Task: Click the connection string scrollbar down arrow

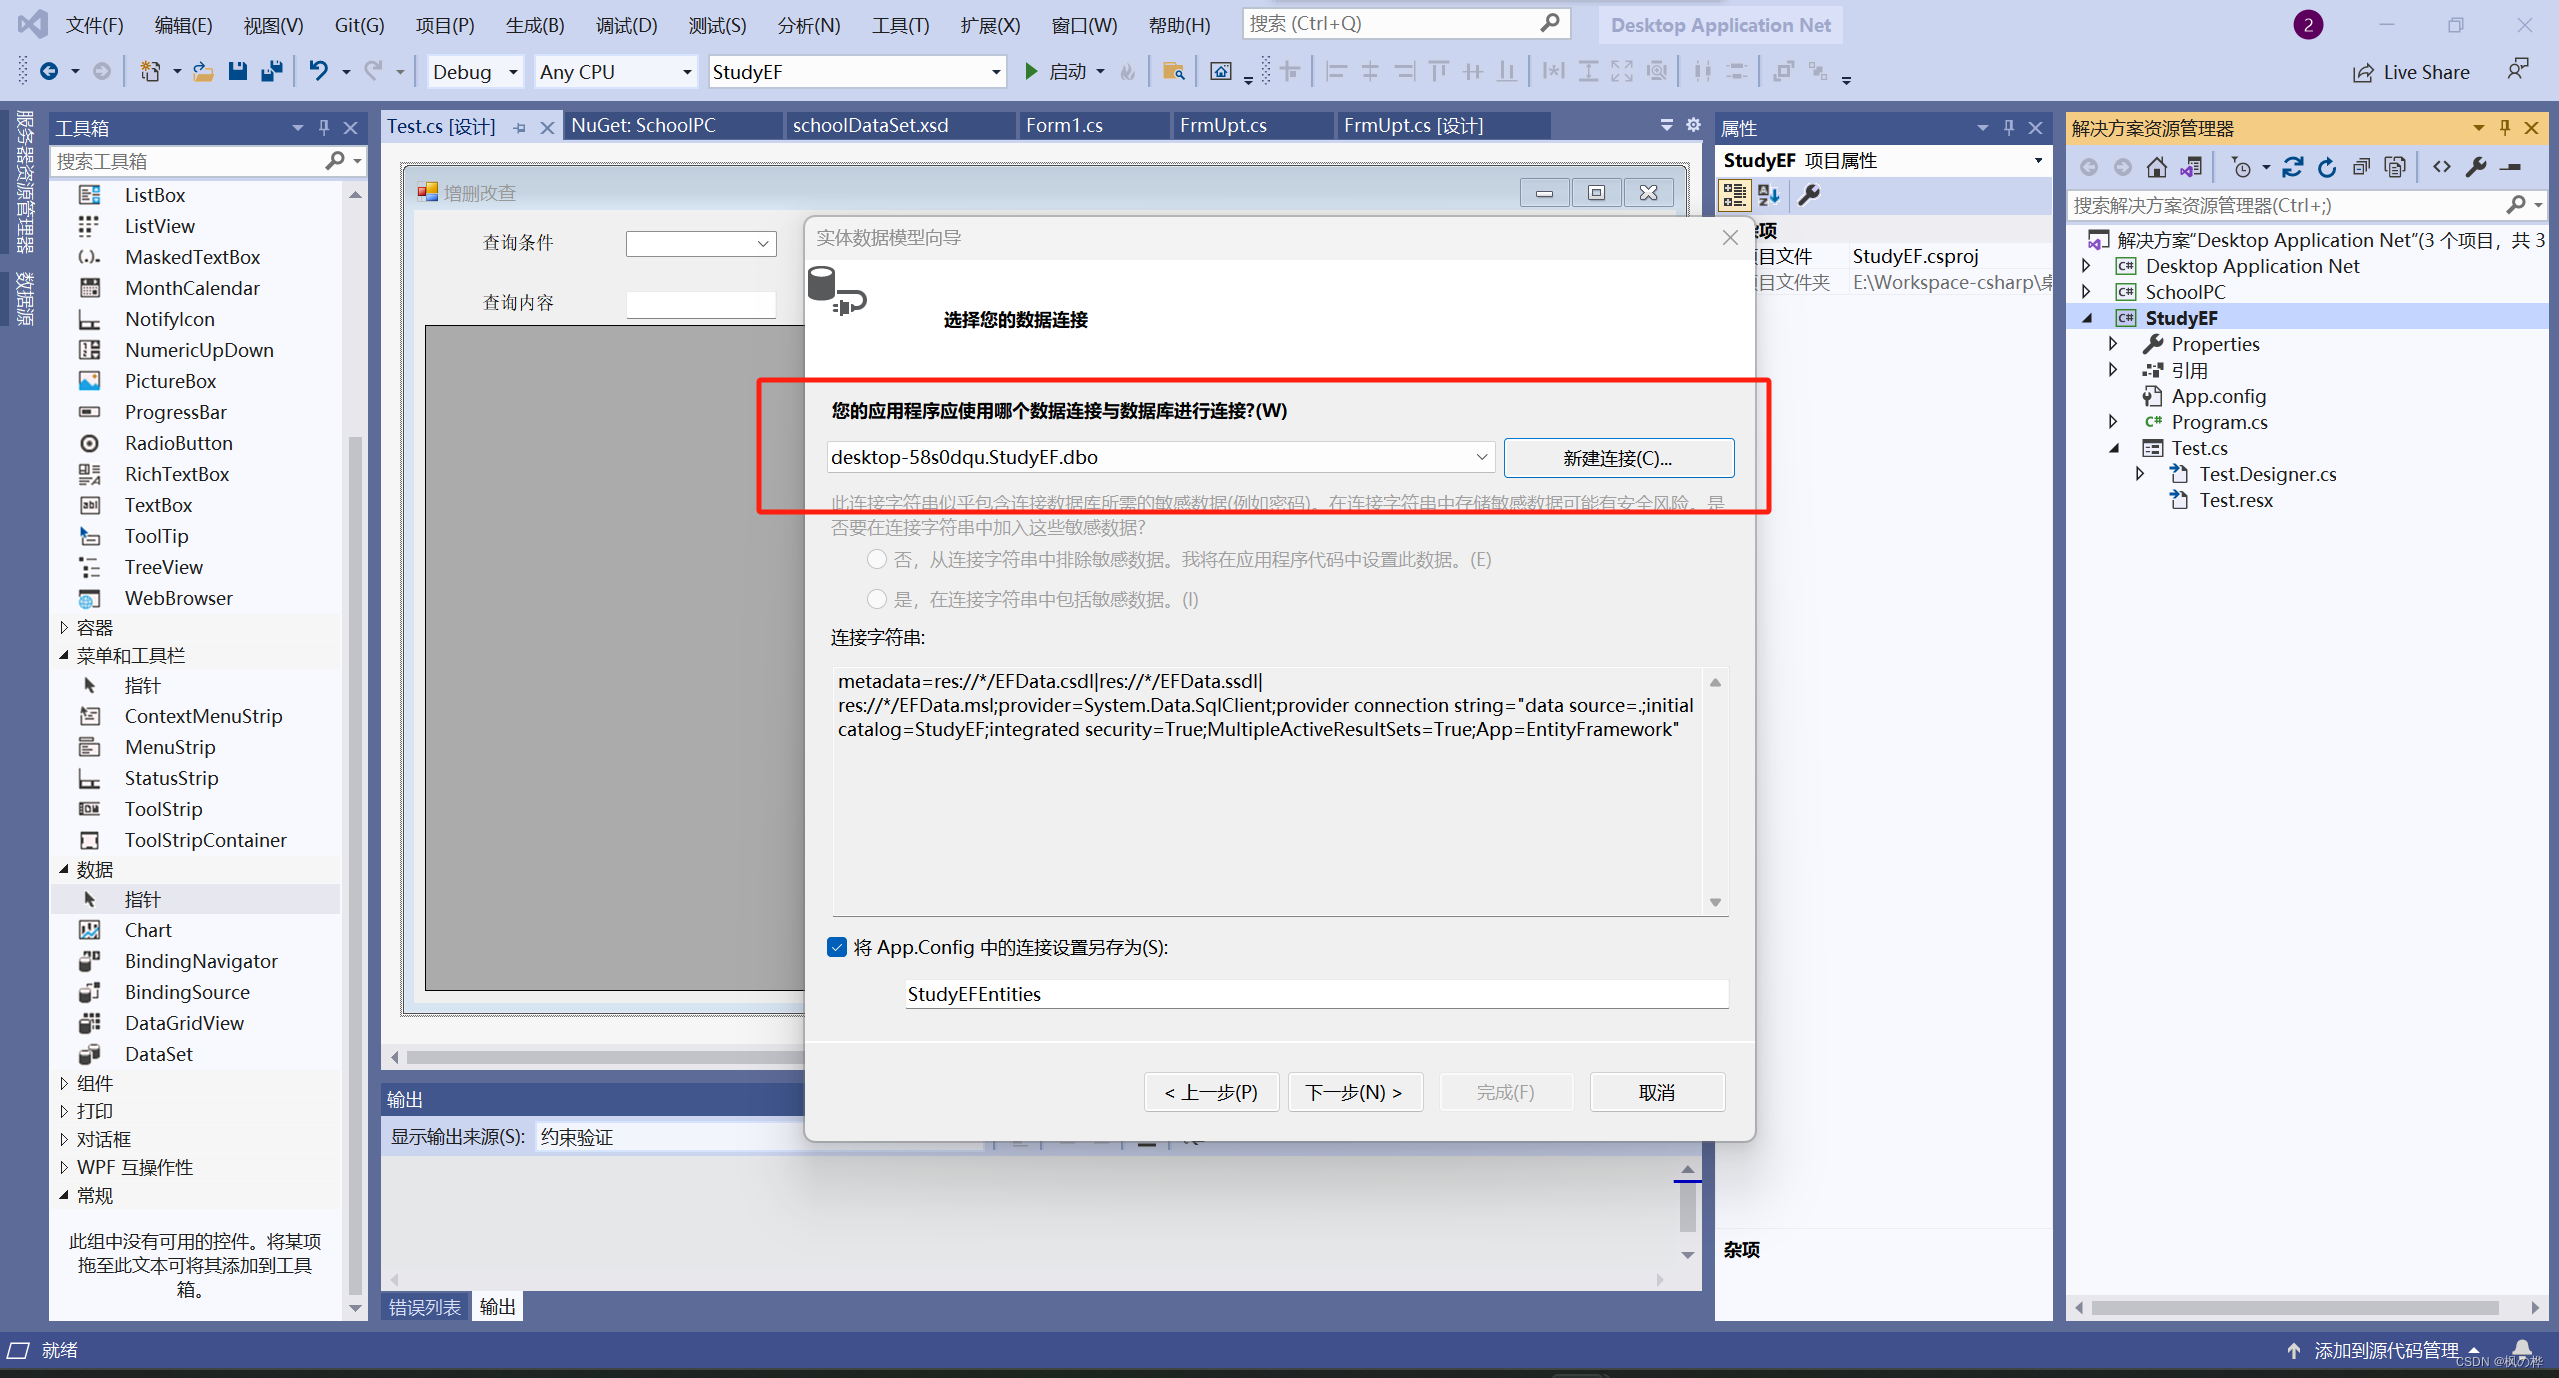Action: coord(1715,902)
